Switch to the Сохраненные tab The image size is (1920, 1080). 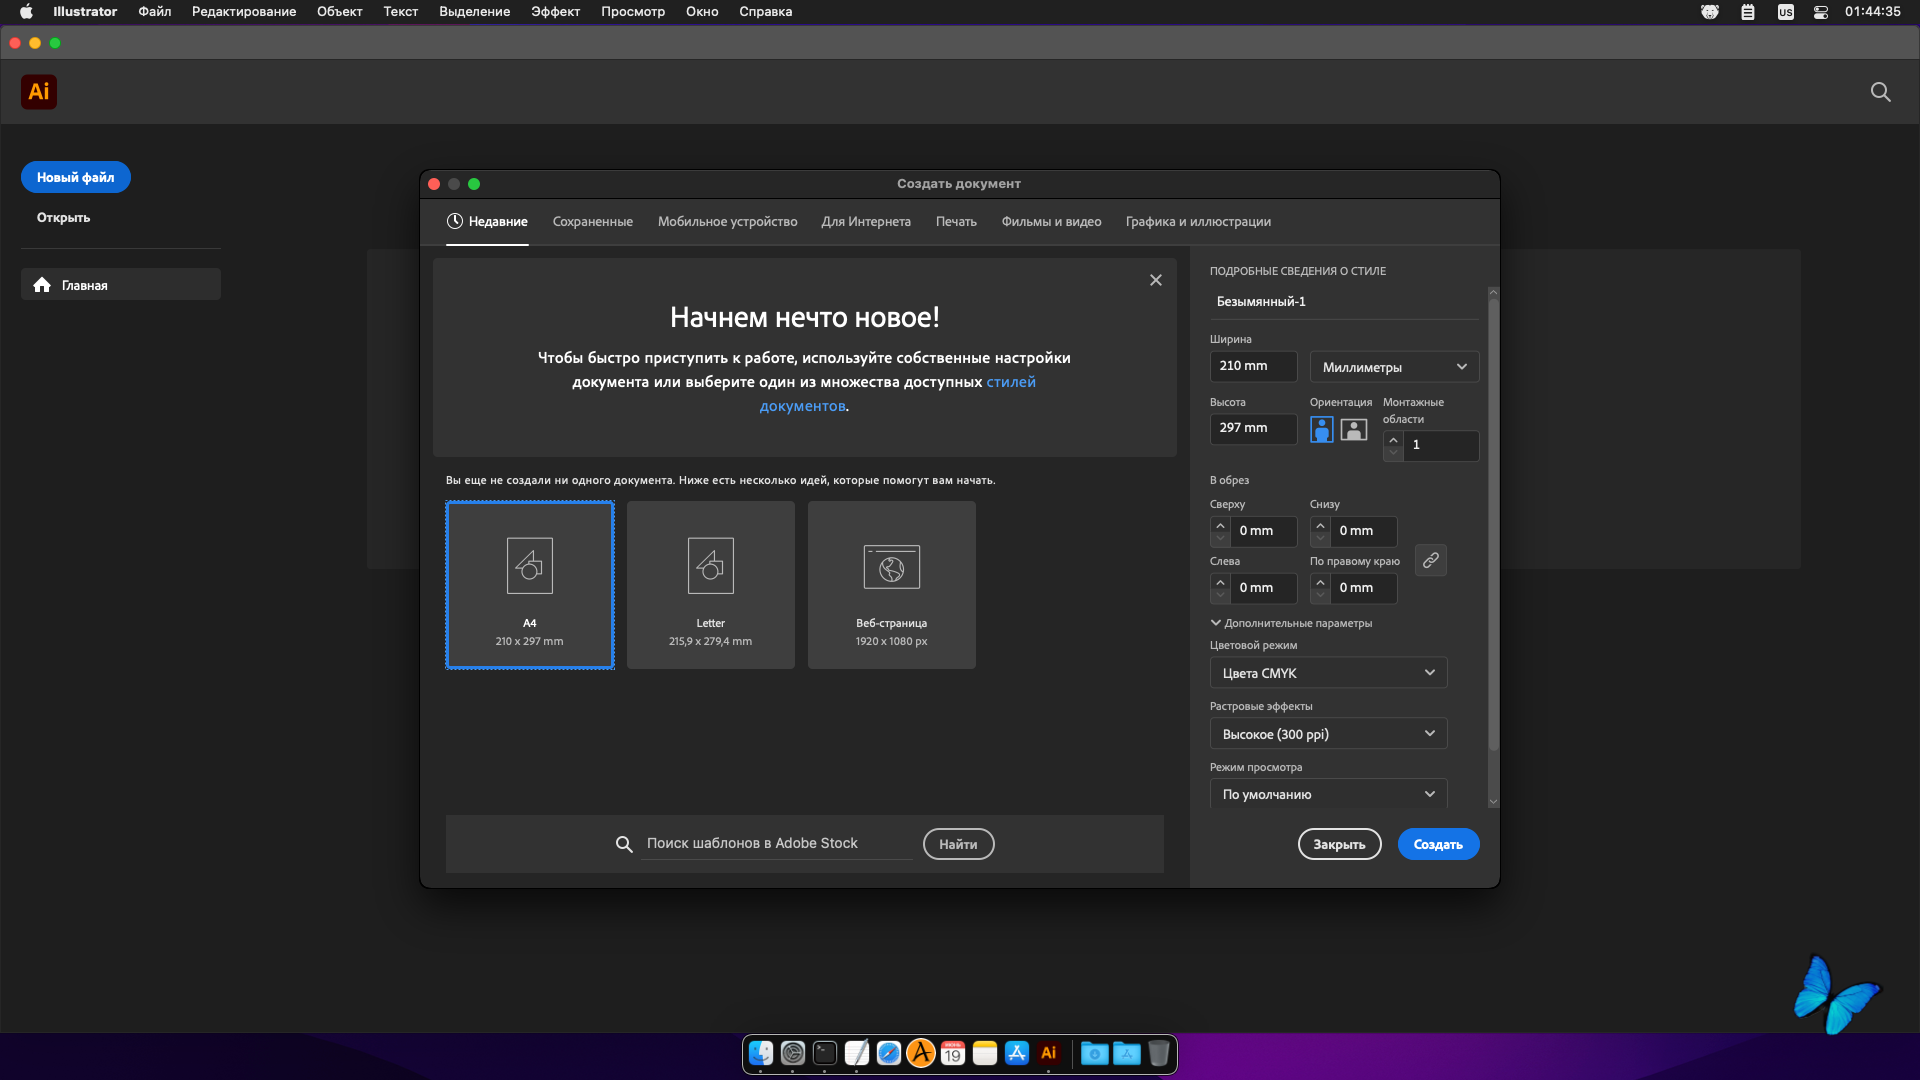click(x=593, y=222)
